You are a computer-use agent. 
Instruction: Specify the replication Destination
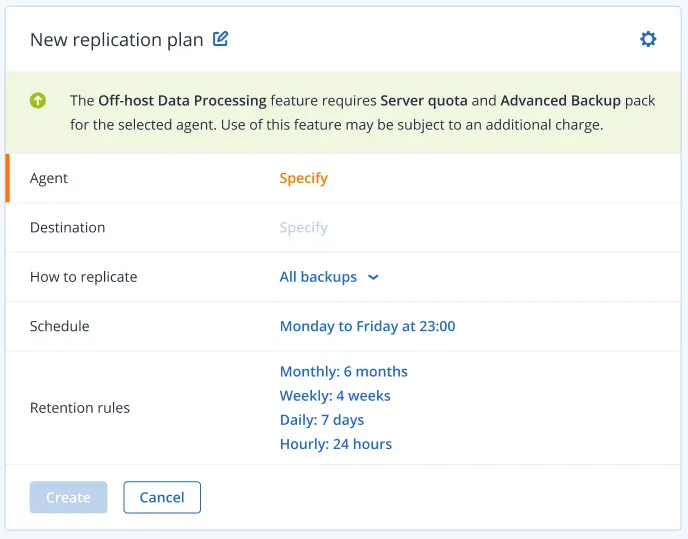tap(303, 227)
